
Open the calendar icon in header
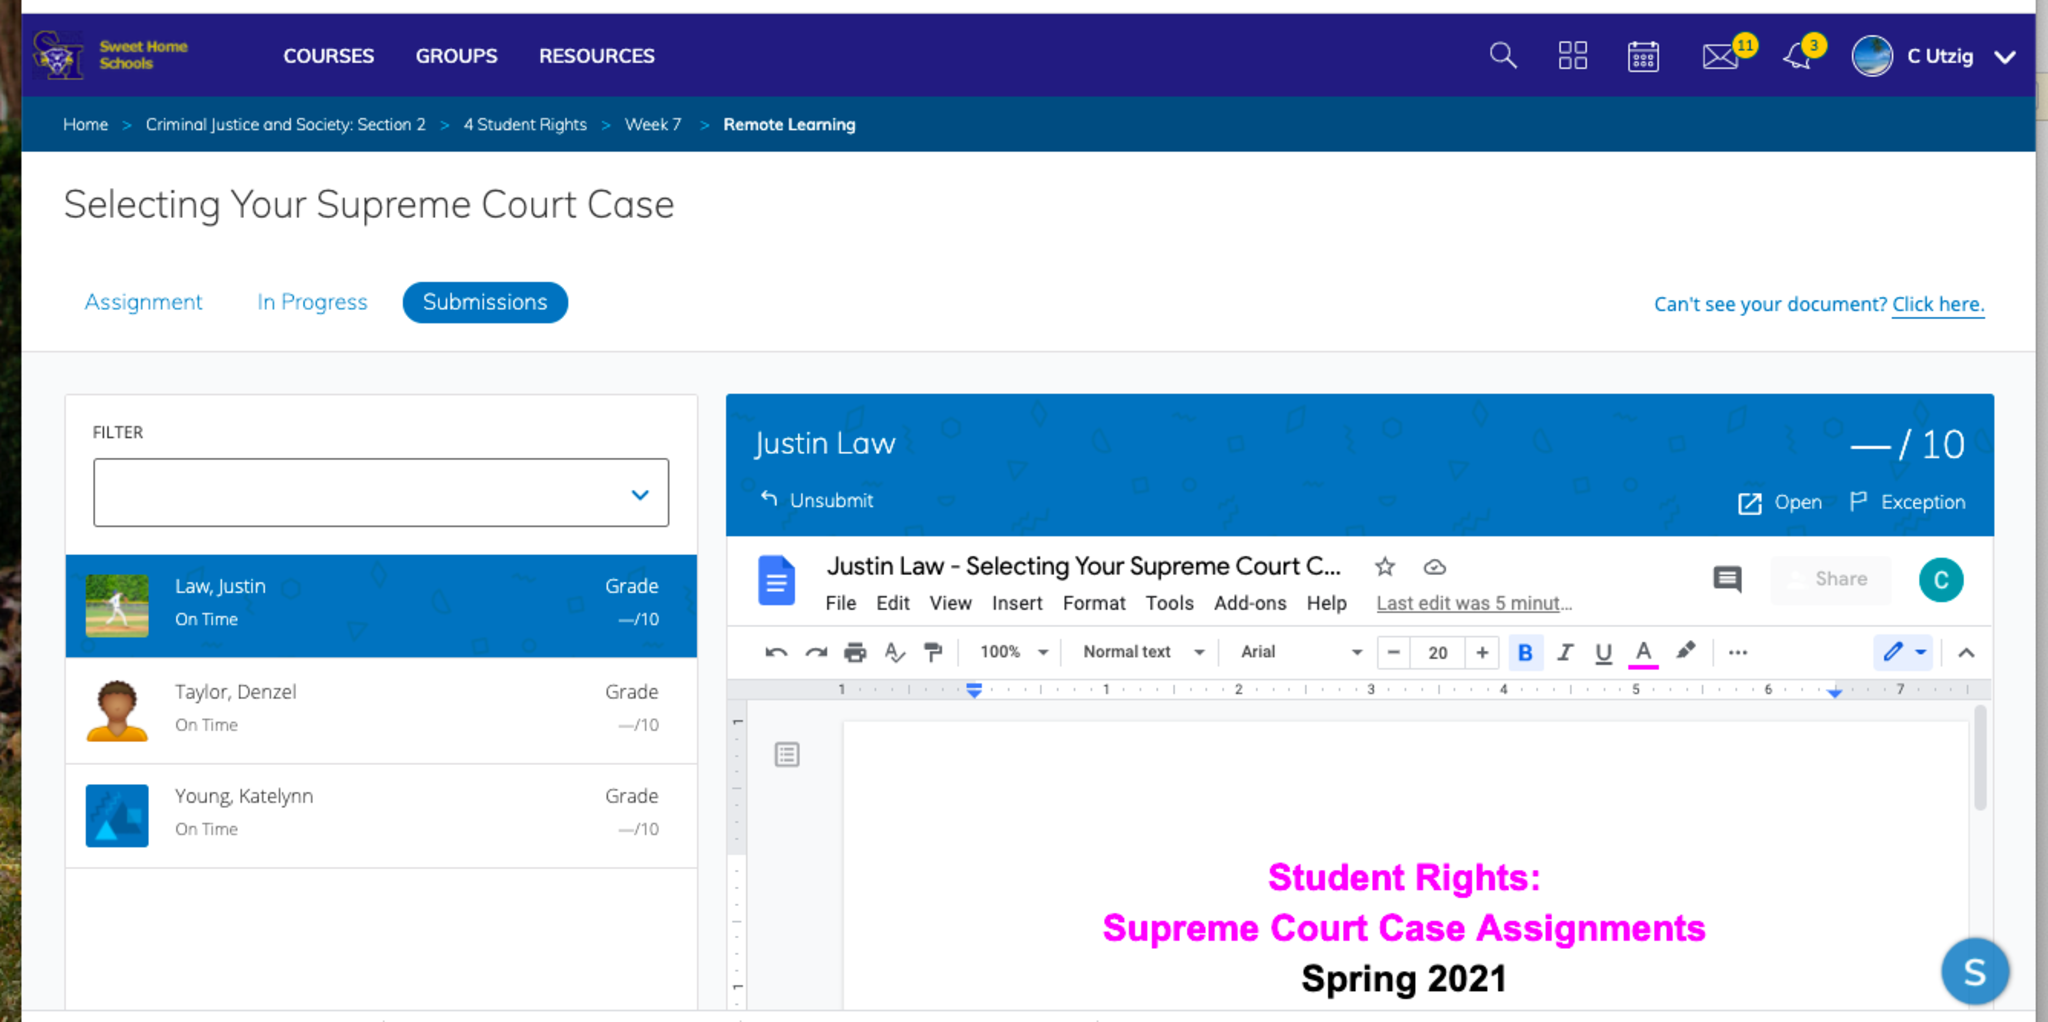pos(1643,56)
